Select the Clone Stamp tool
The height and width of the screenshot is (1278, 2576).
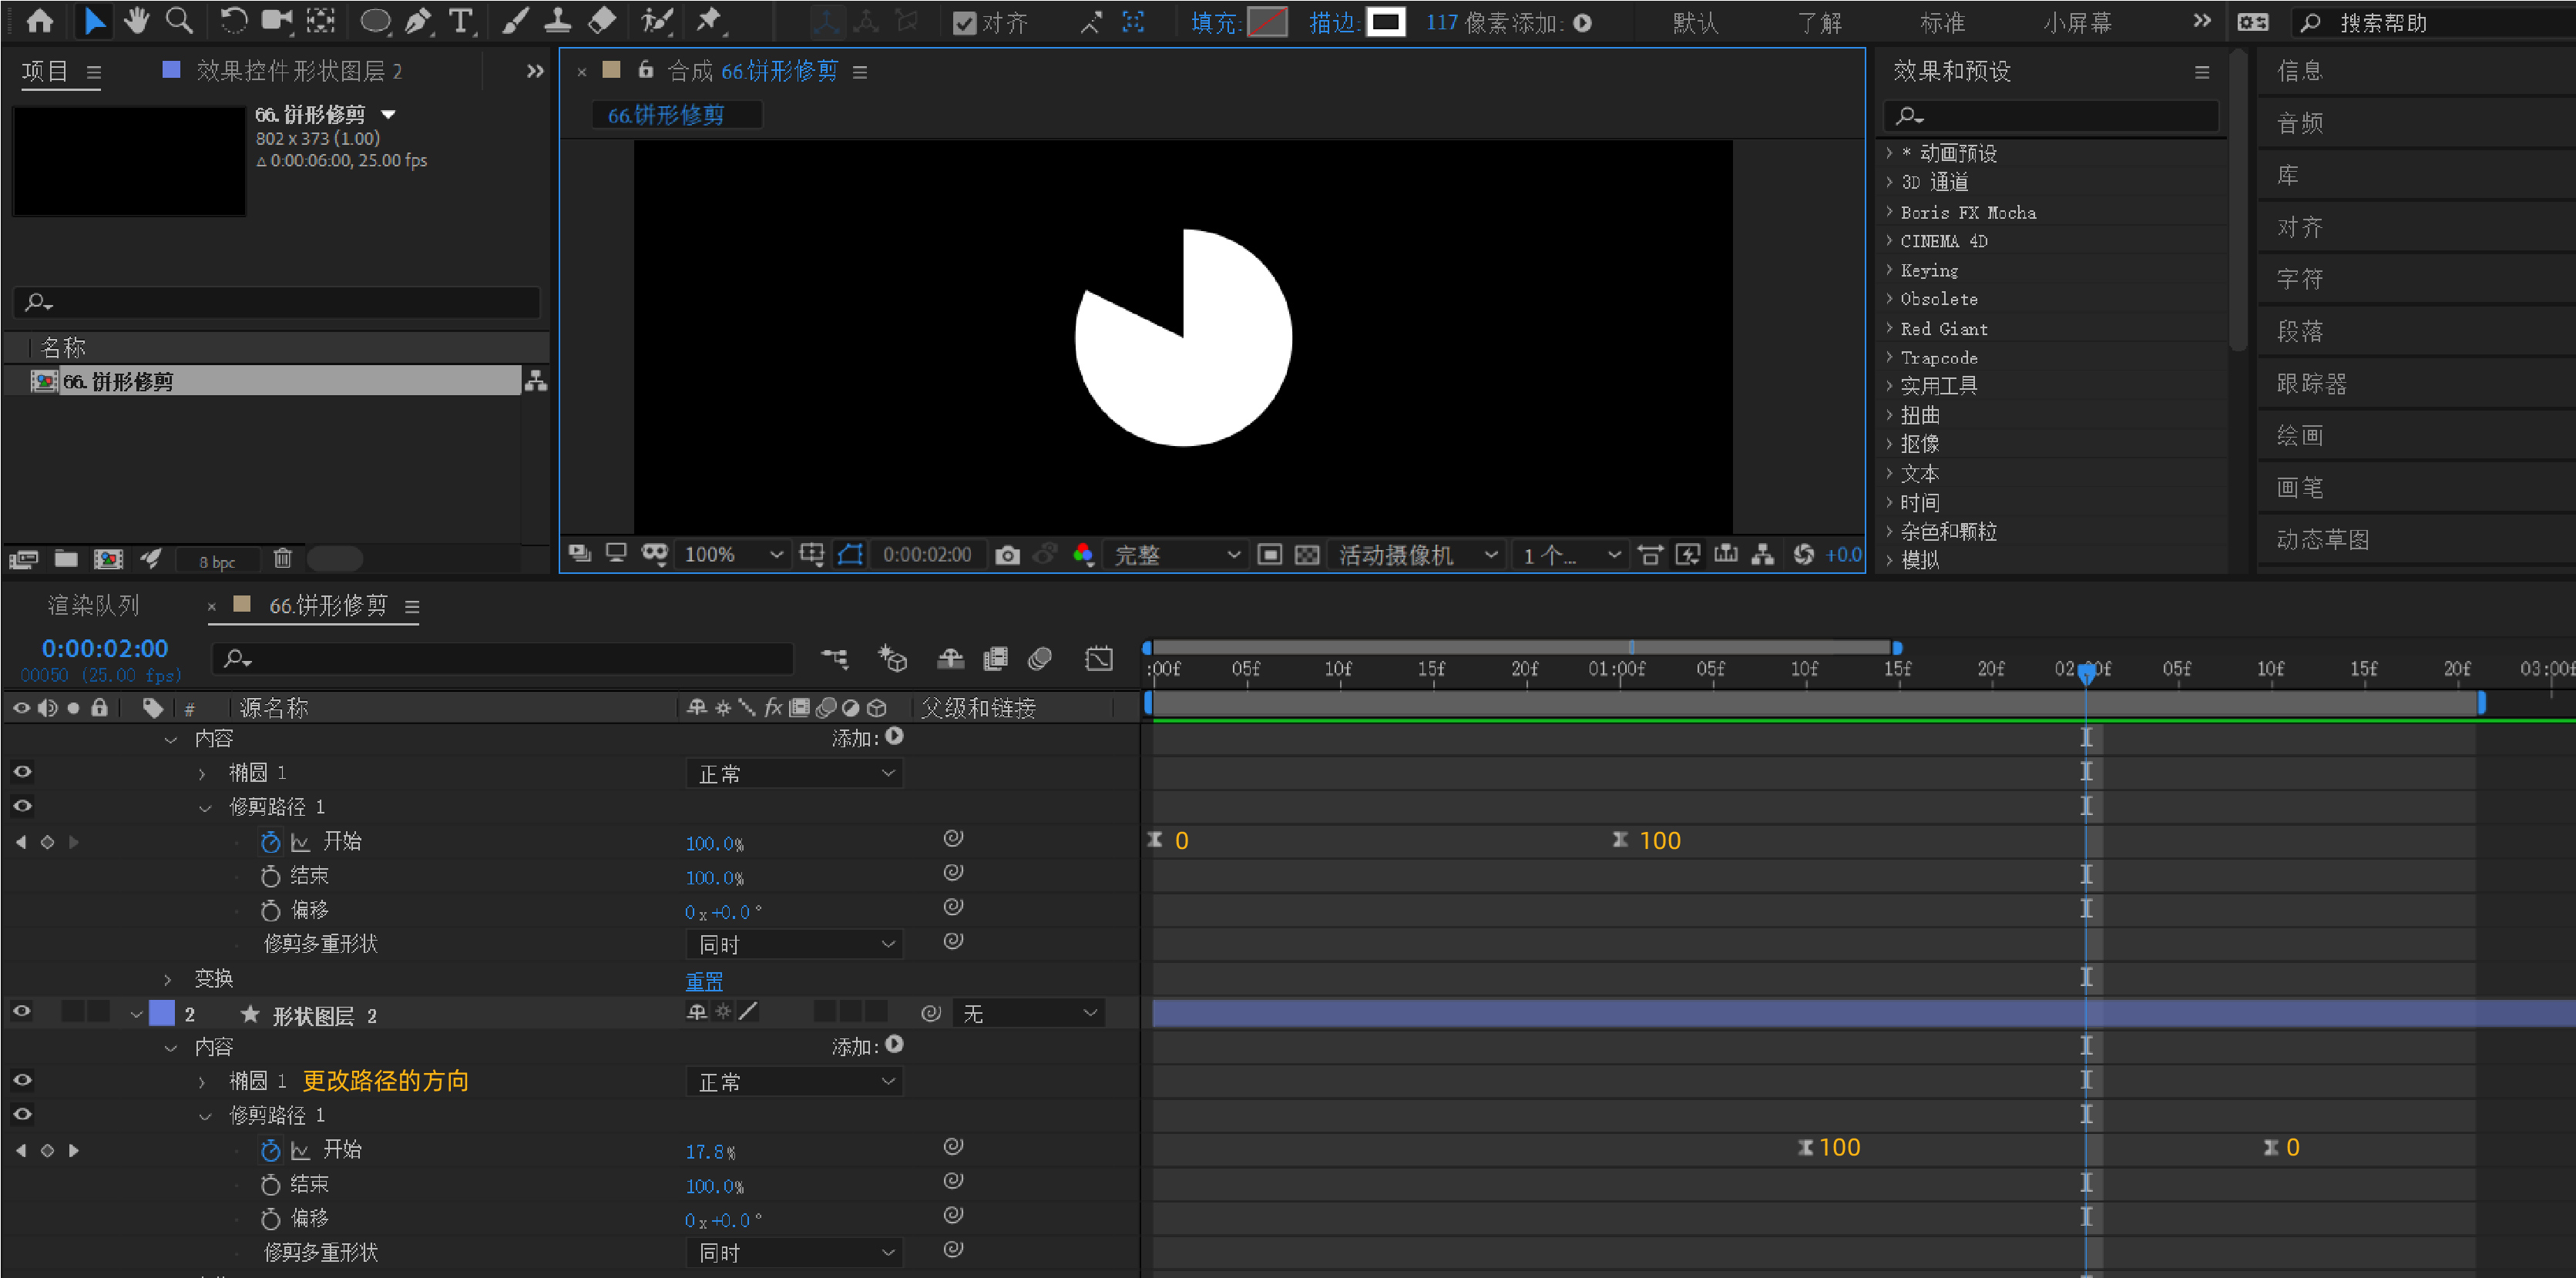[x=557, y=21]
